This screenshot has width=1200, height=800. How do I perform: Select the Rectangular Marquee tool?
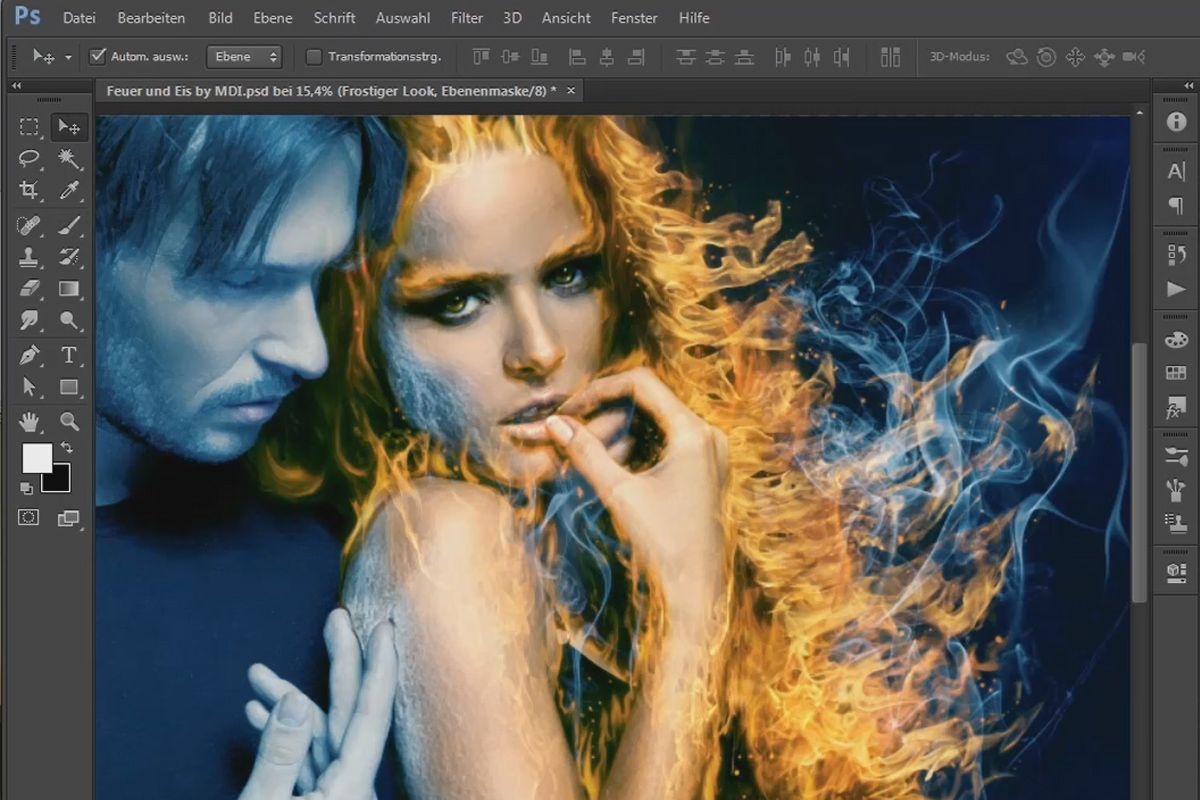click(29, 127)
